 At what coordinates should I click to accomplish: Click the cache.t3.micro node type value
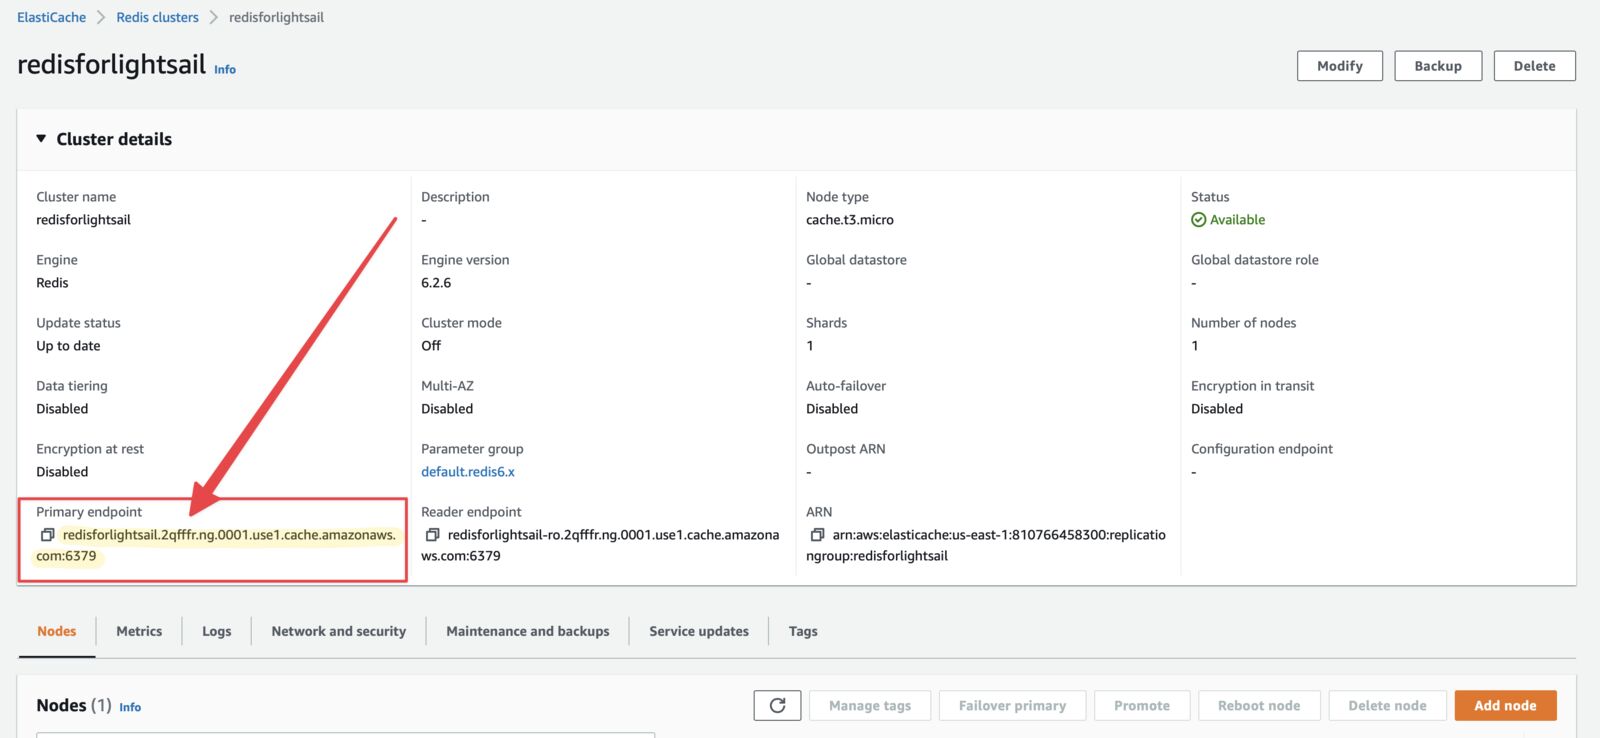click(850, 220)
